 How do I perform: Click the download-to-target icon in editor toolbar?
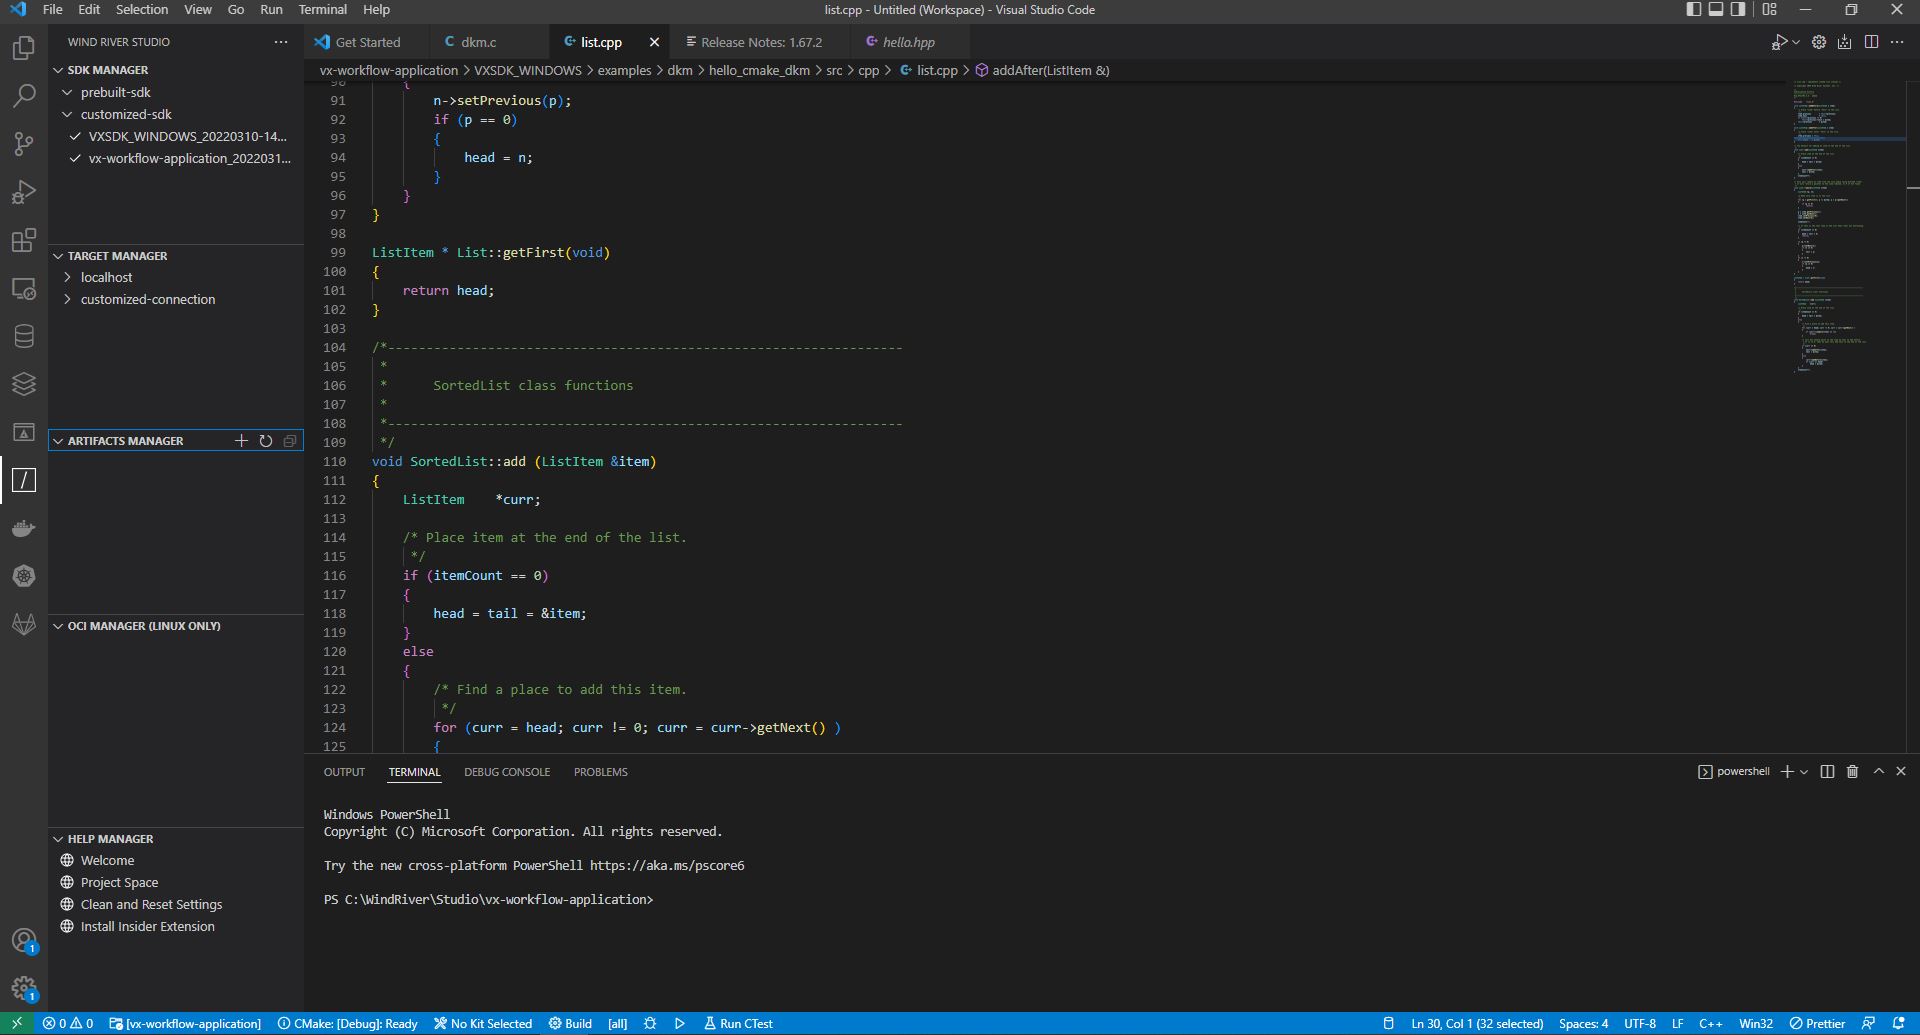click(1845, 42)
